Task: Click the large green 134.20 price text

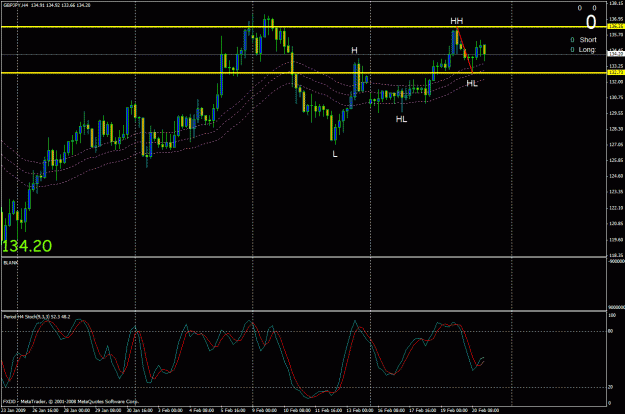Action: 27,246
